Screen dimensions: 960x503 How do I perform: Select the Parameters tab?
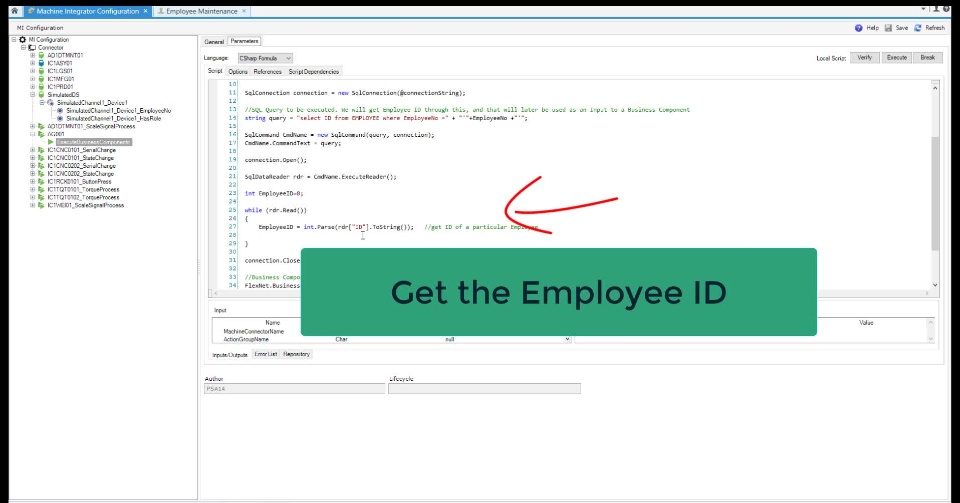tap(244, 41)
